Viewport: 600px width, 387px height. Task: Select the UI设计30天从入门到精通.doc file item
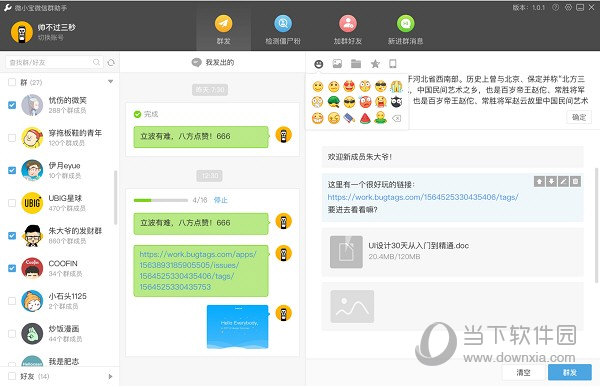pos(452,252)
